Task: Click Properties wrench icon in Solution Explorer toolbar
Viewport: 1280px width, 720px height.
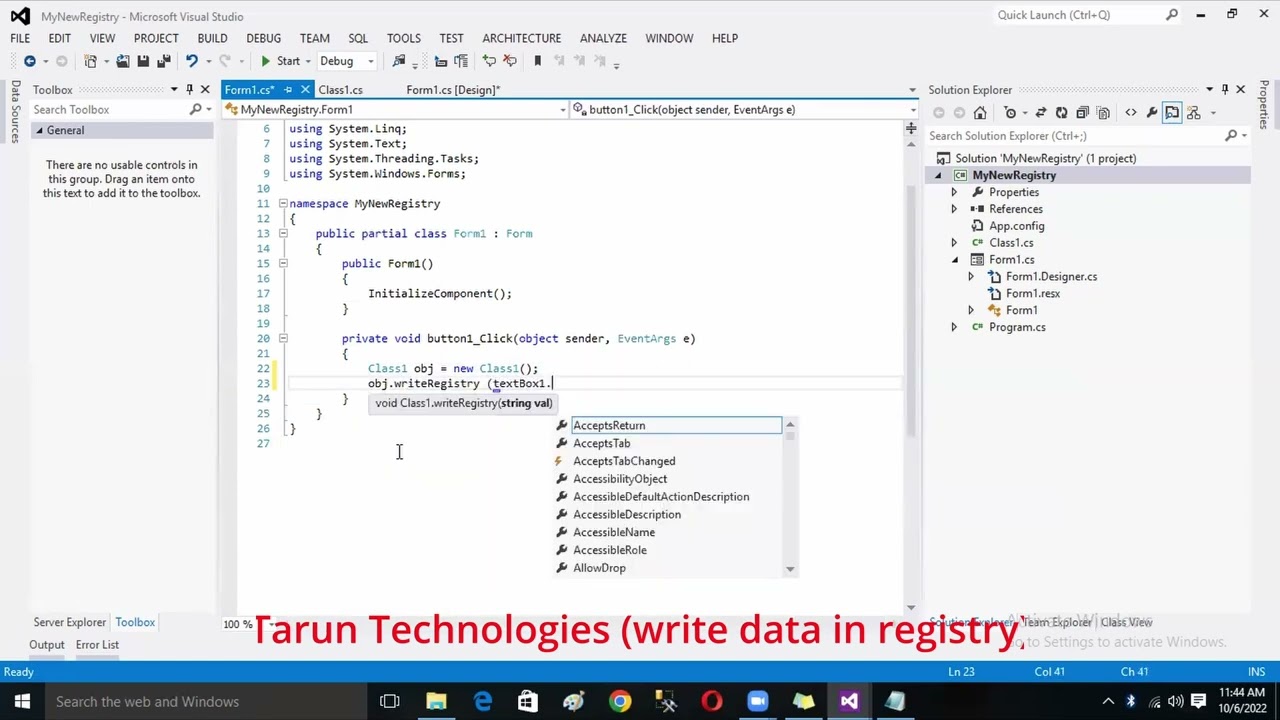Action: [1151, 113]
